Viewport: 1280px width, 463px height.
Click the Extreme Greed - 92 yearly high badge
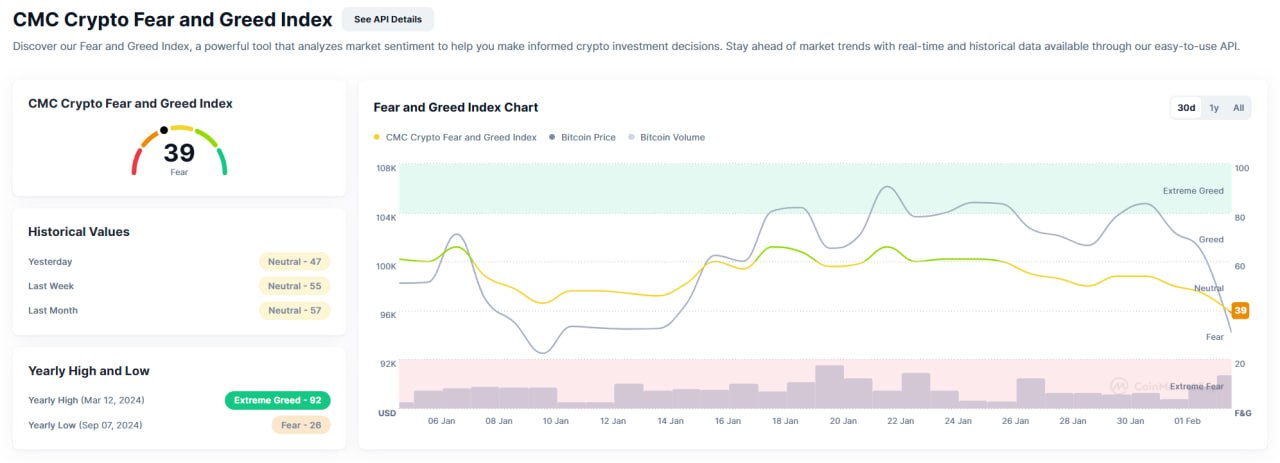point(277,400)
